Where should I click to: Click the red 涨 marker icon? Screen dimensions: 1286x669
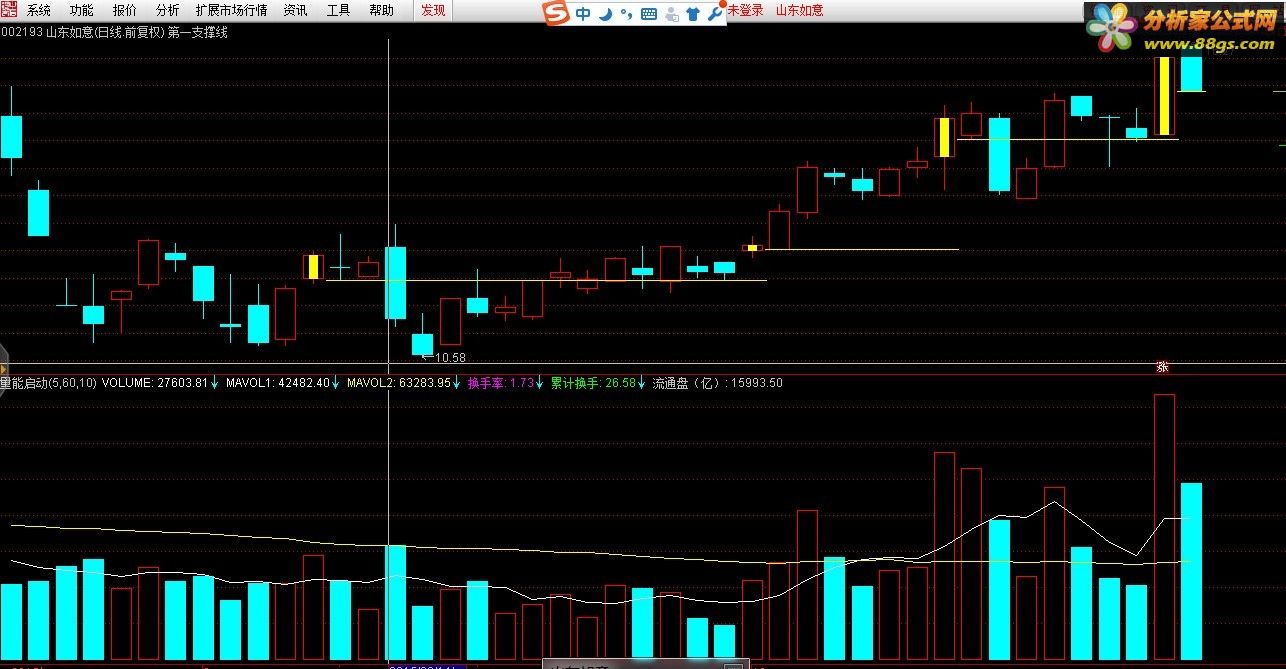1163,367
